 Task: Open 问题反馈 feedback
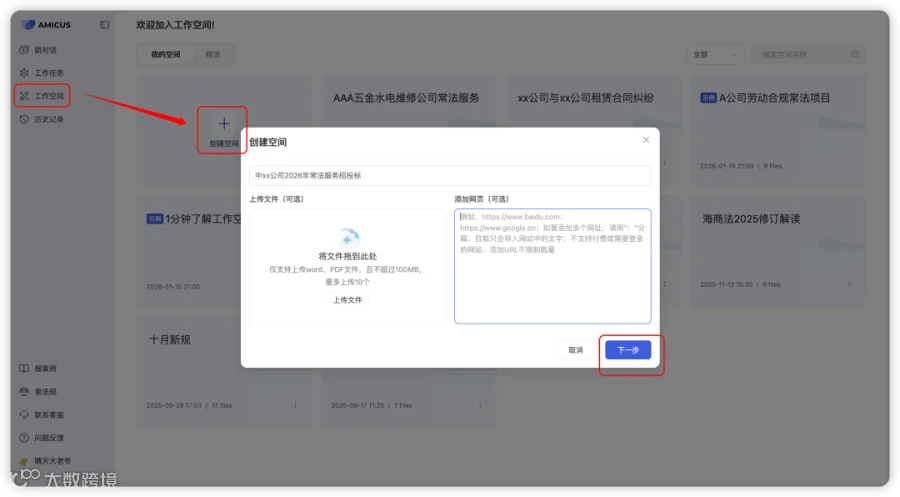[42, 437]
